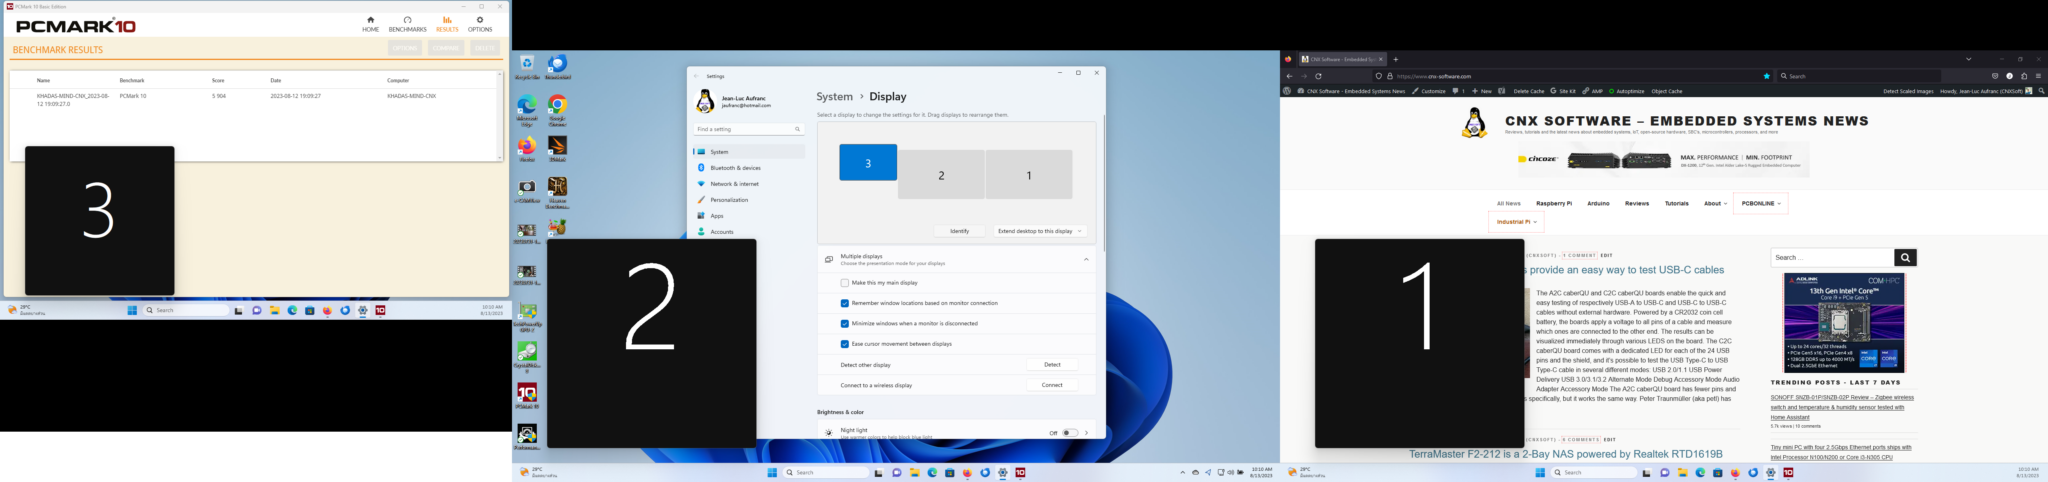Screen dimensions: 2048x482
Task: Click the Find a setting search box
Action: pos(749,129)
